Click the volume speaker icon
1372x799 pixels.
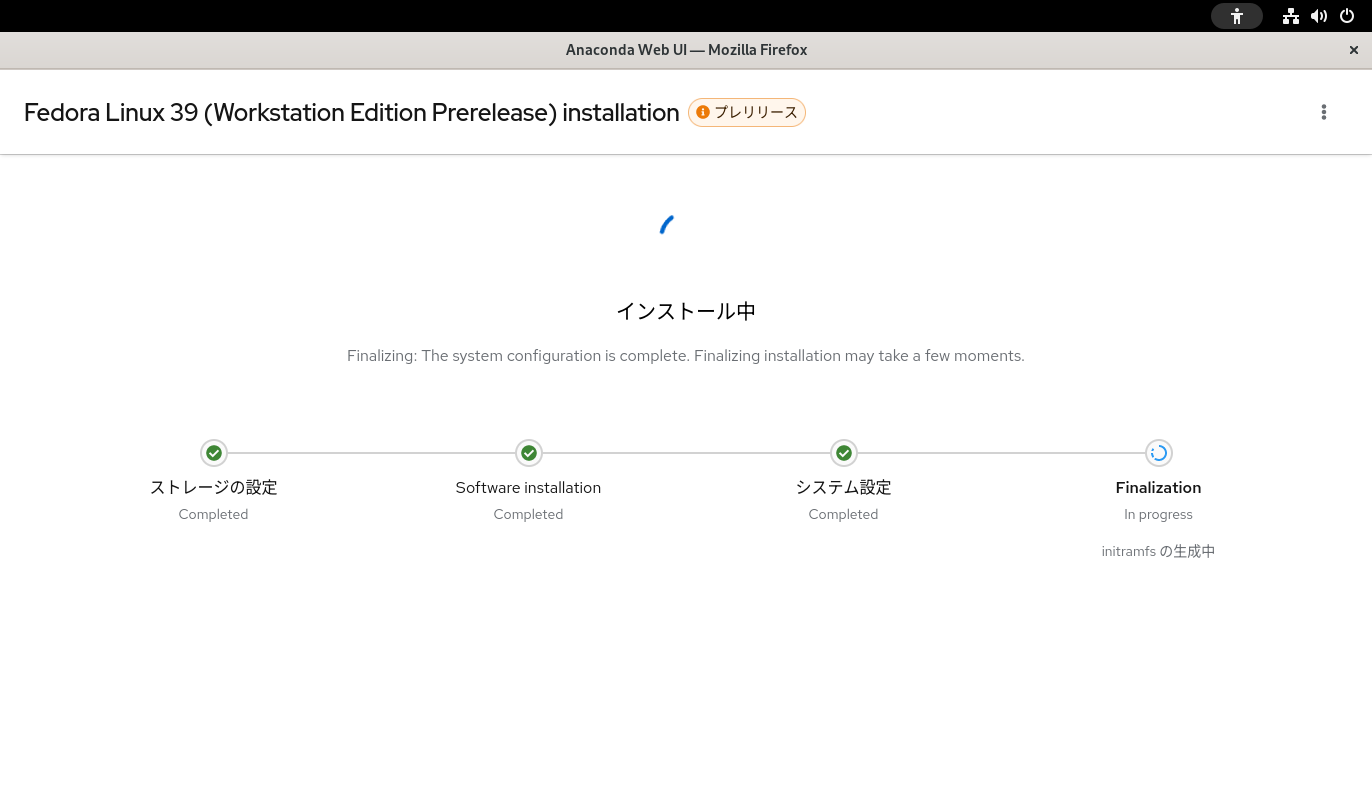pyautogui.click(x=1319, y=16)
